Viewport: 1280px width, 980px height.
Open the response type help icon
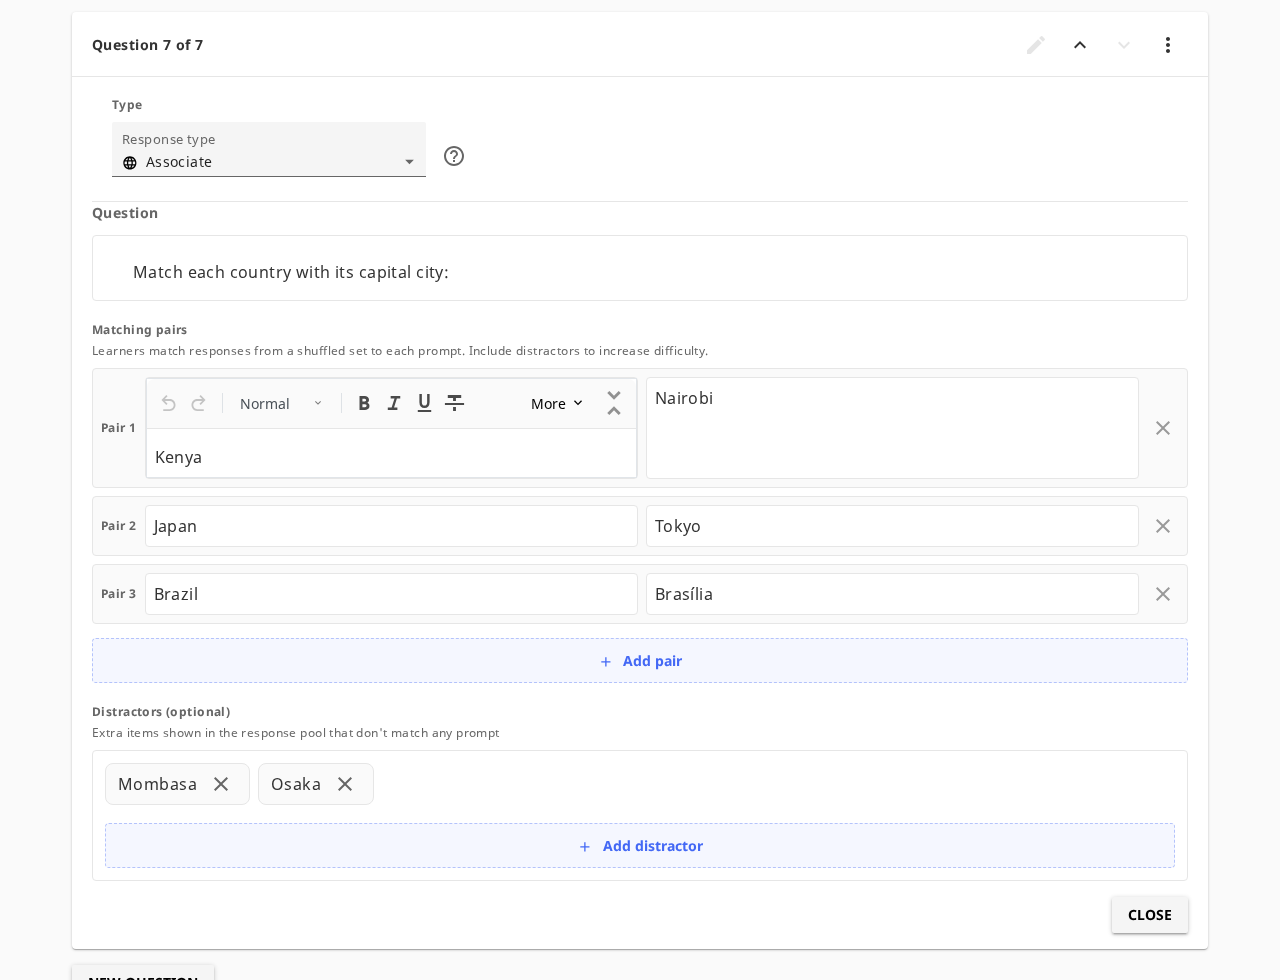(x=454, y=156)
